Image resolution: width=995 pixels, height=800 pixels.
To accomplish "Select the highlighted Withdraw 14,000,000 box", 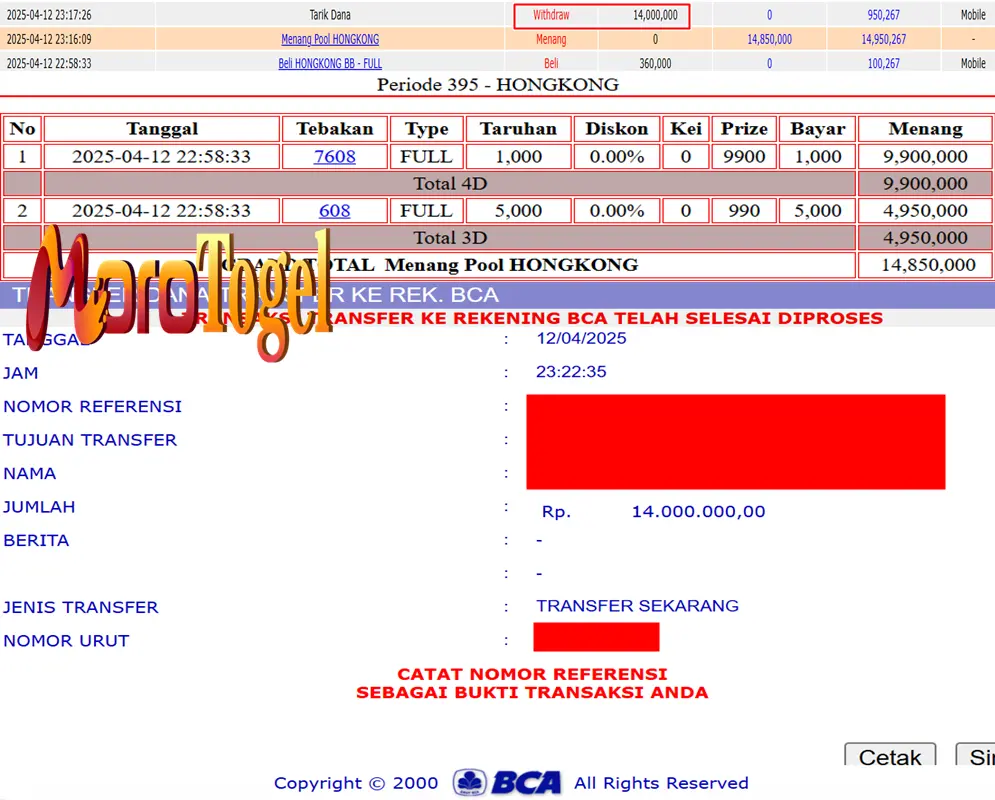I will [x=601, y=15].
